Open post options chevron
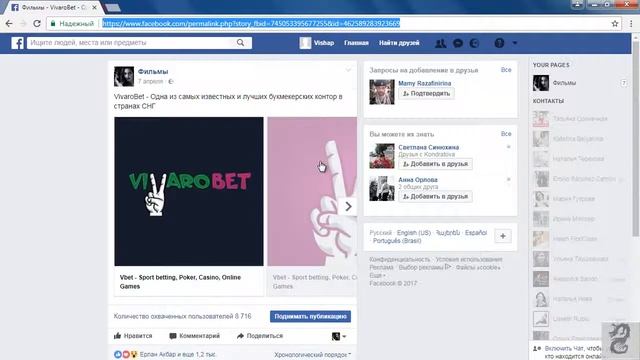 (348, 70)
